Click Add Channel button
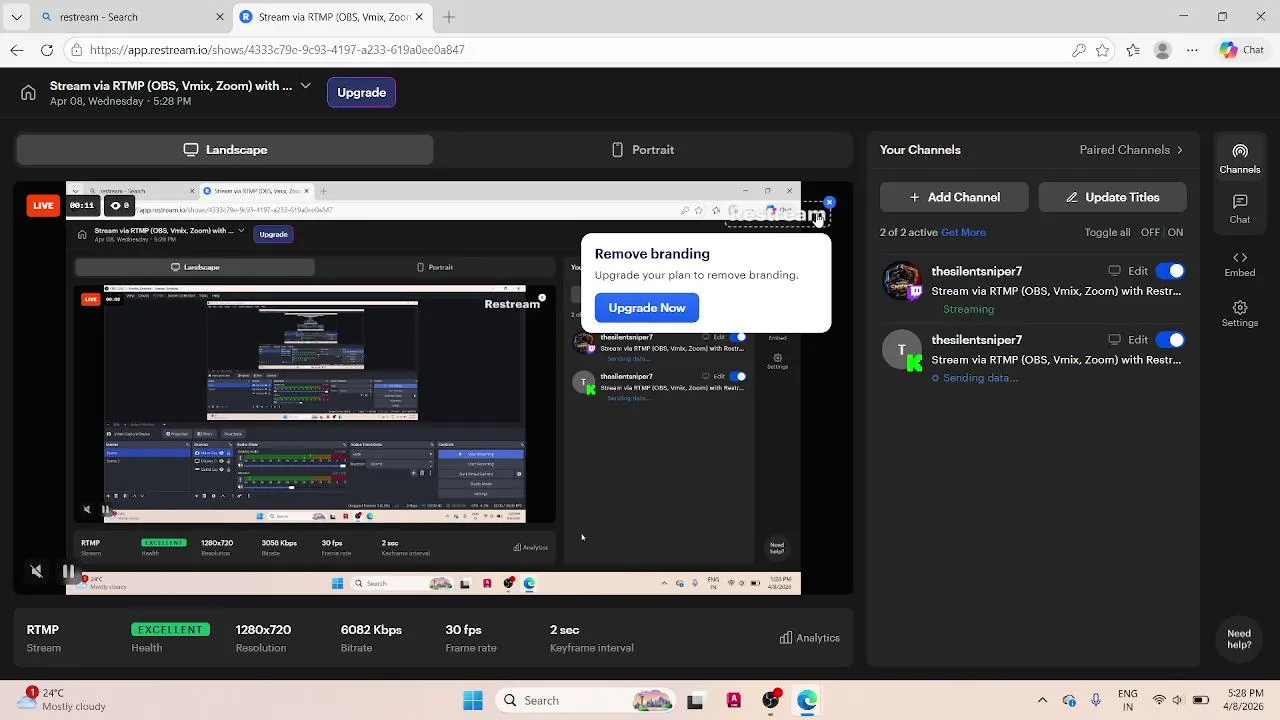Viewport: 1280px width, 720px height. click(x=954, y=198)
